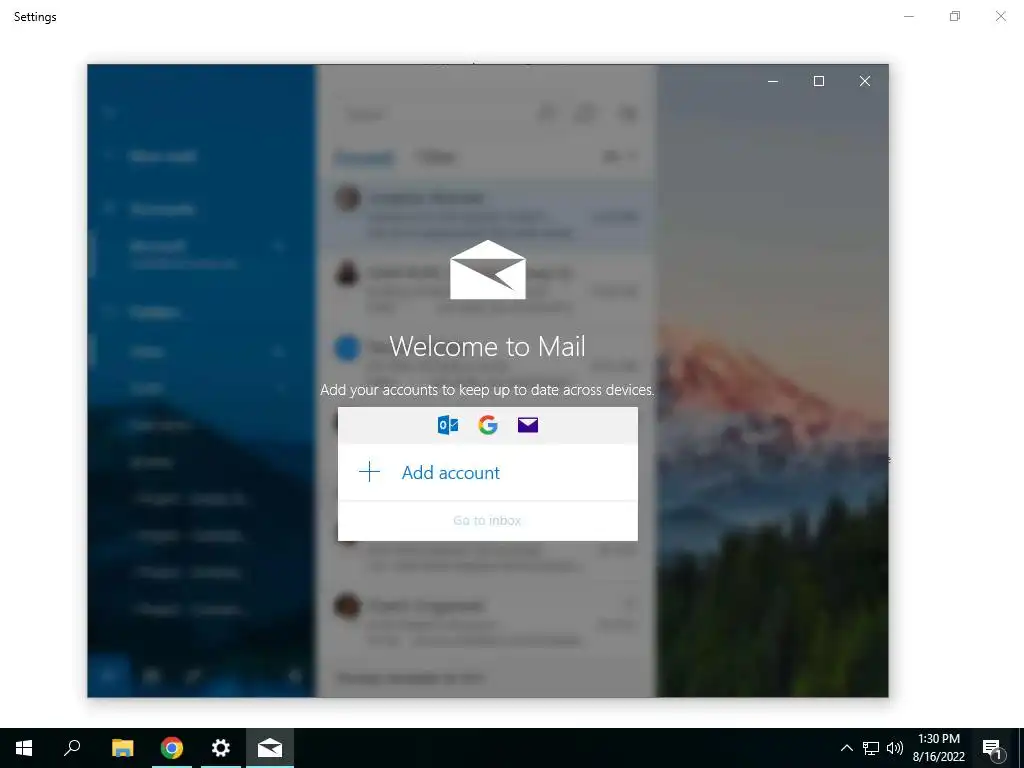Click the plus icon beside Add account
1024x768 pixels.
pyautogui.click(x=370, y=472)
